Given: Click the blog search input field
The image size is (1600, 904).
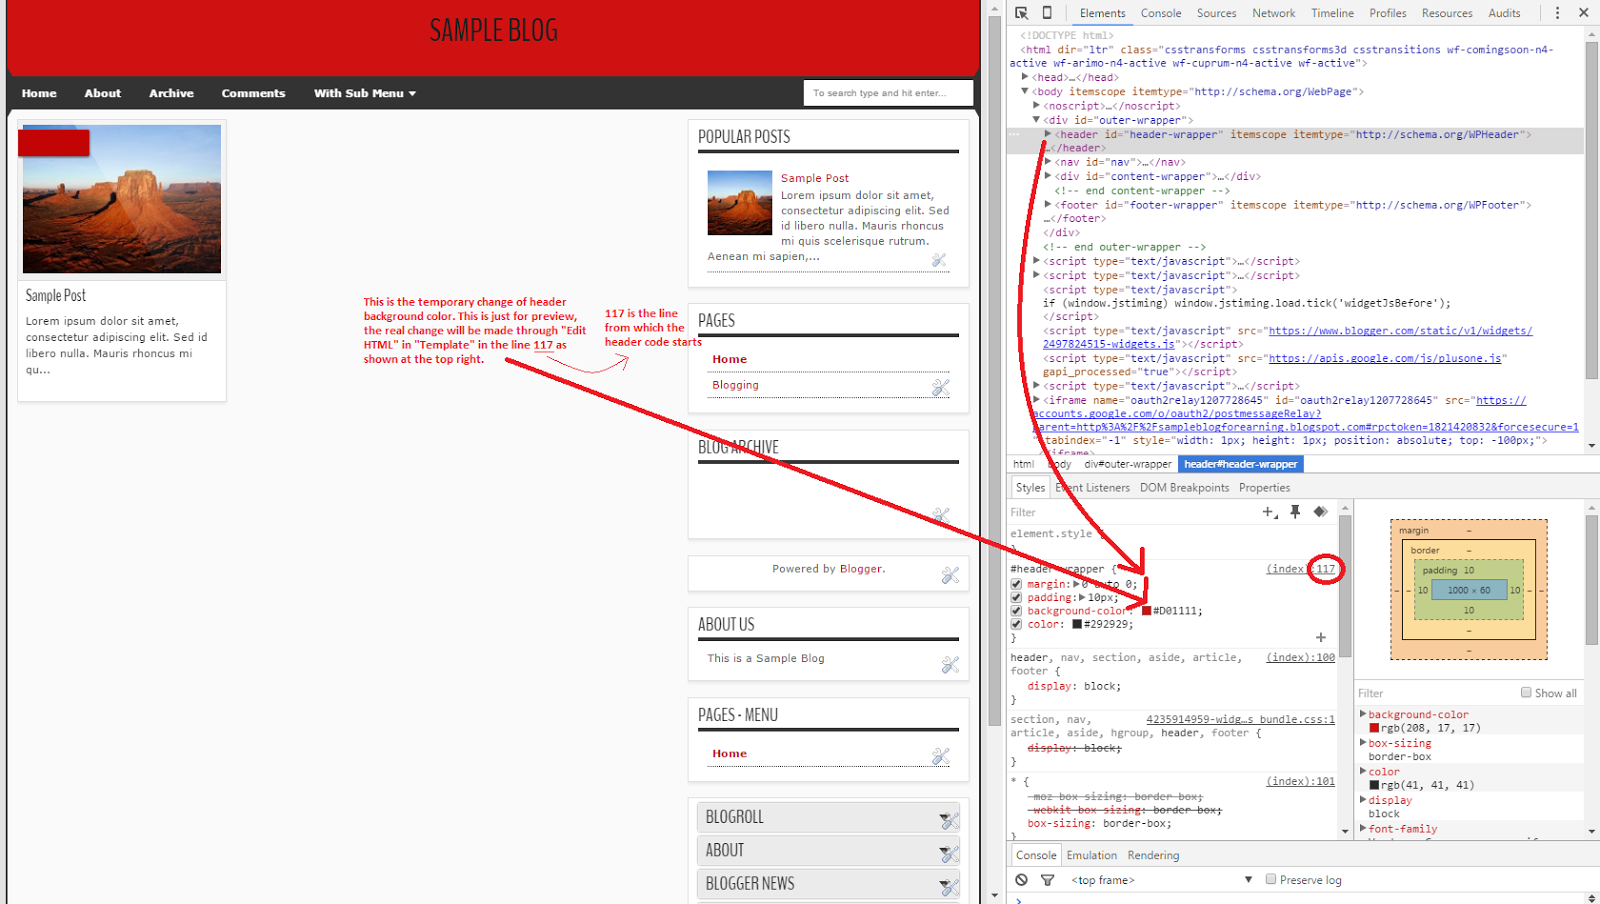Looking at the screenshot, I should pos(887,92).
